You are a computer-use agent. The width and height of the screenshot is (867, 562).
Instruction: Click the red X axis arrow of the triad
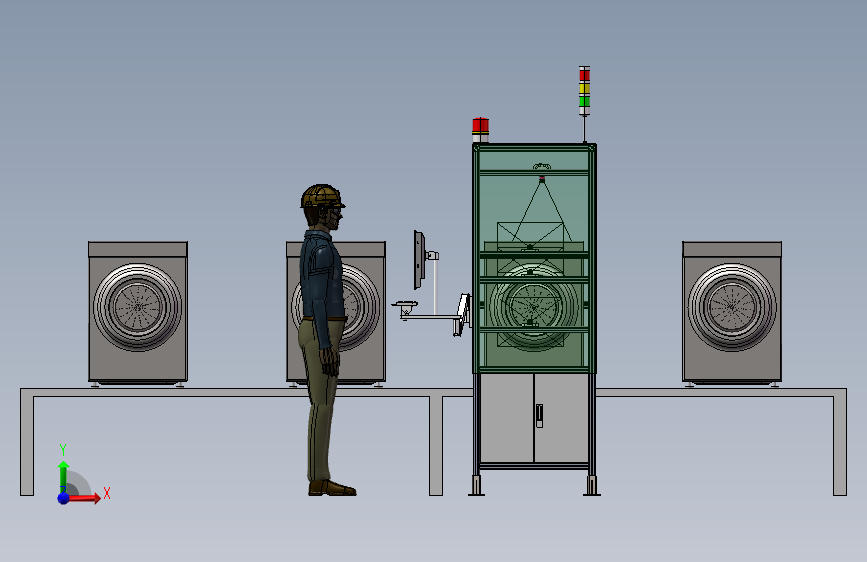click(x=84, y=498)
